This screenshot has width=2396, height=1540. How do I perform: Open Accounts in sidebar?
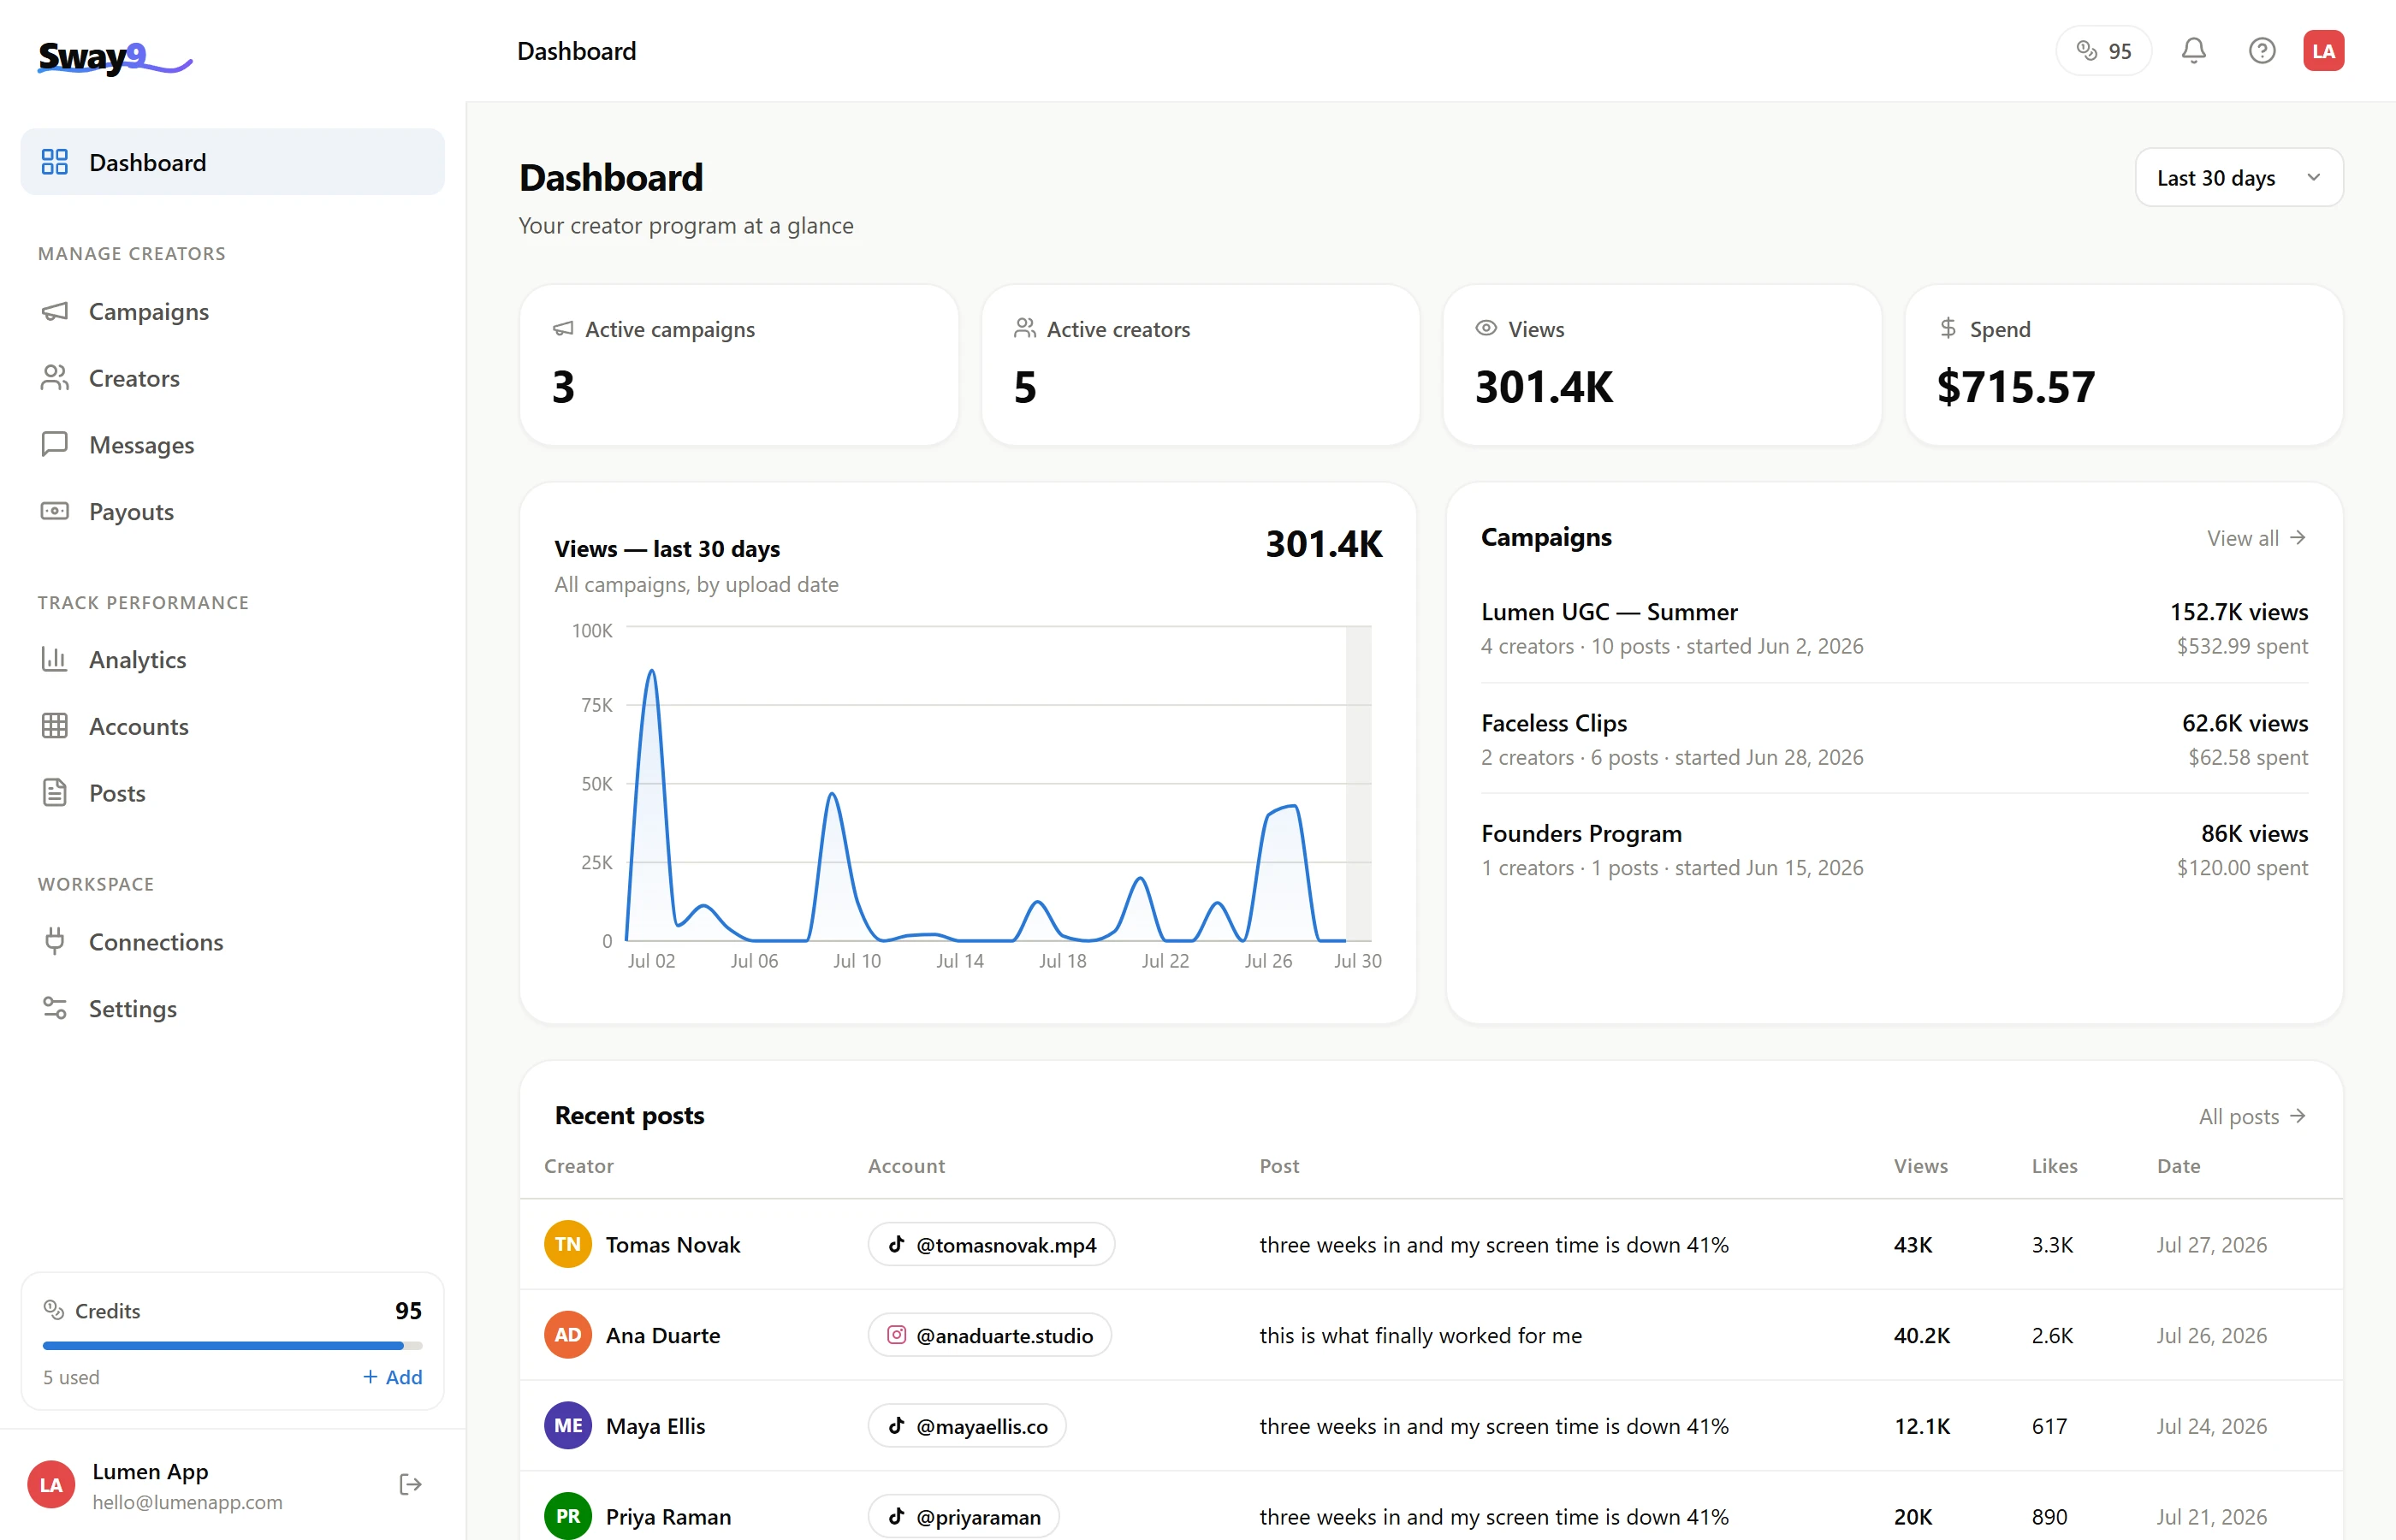232,726
